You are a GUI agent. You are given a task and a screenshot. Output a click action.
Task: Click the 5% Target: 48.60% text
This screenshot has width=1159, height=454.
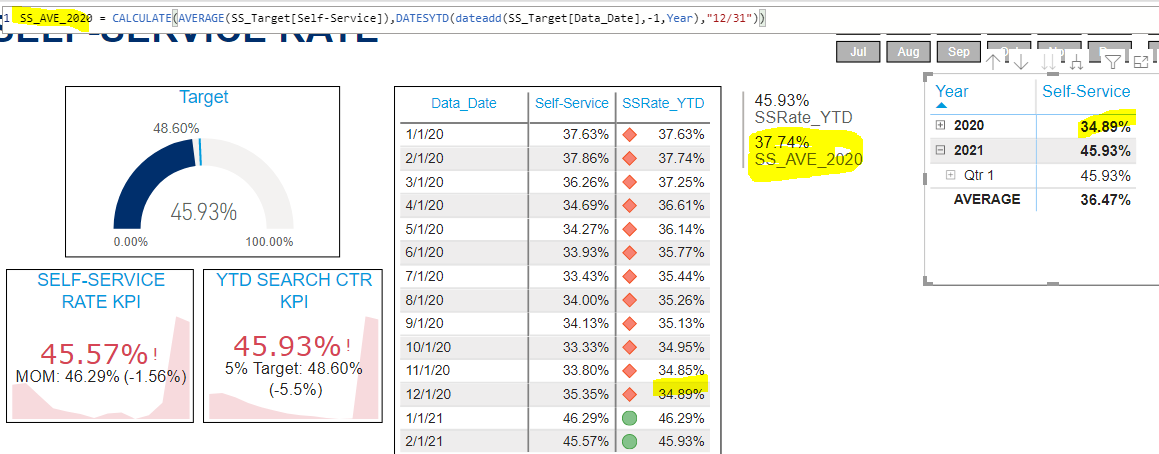[293, 367]
